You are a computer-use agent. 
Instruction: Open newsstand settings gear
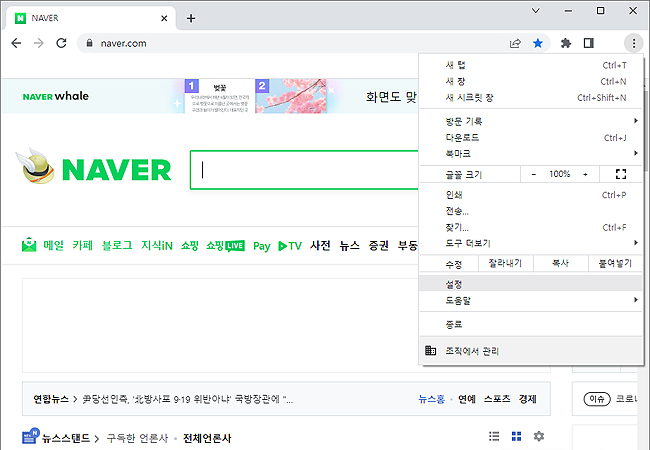(538, 436)
